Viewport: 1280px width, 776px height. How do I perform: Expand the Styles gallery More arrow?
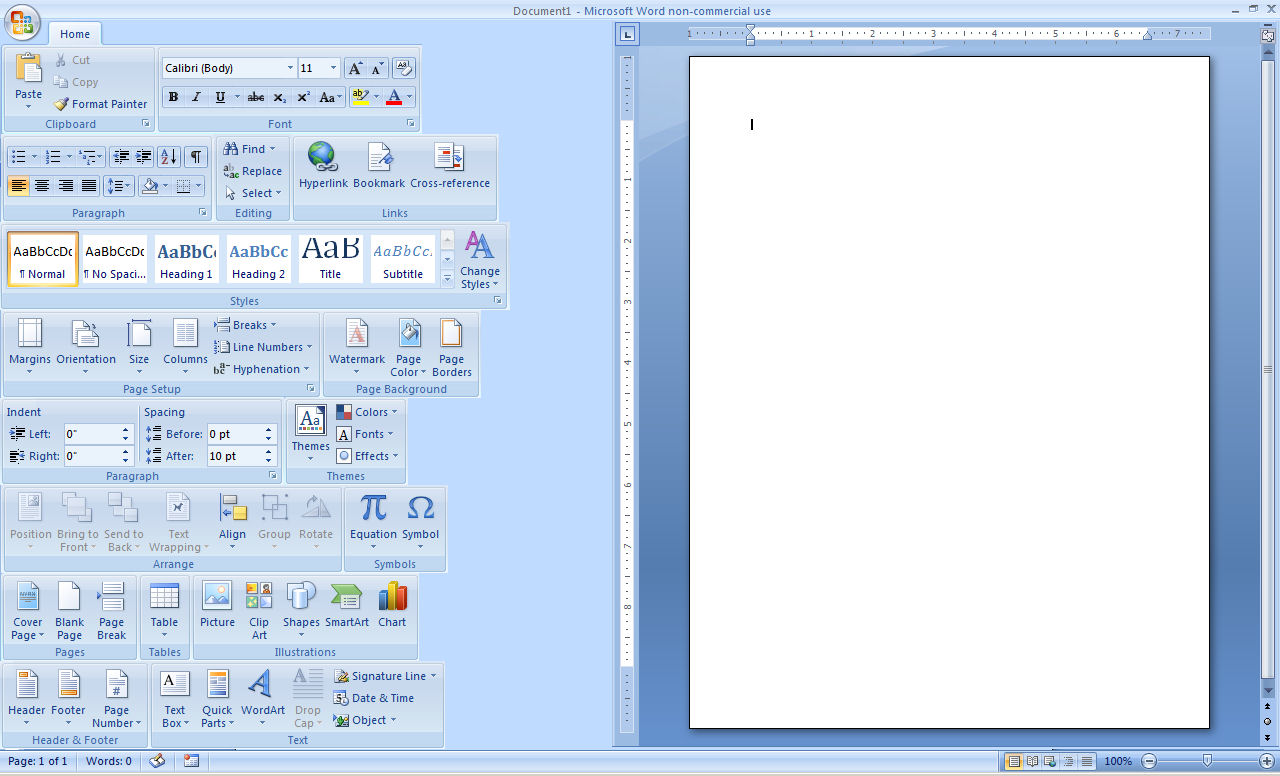coord(447,279)
